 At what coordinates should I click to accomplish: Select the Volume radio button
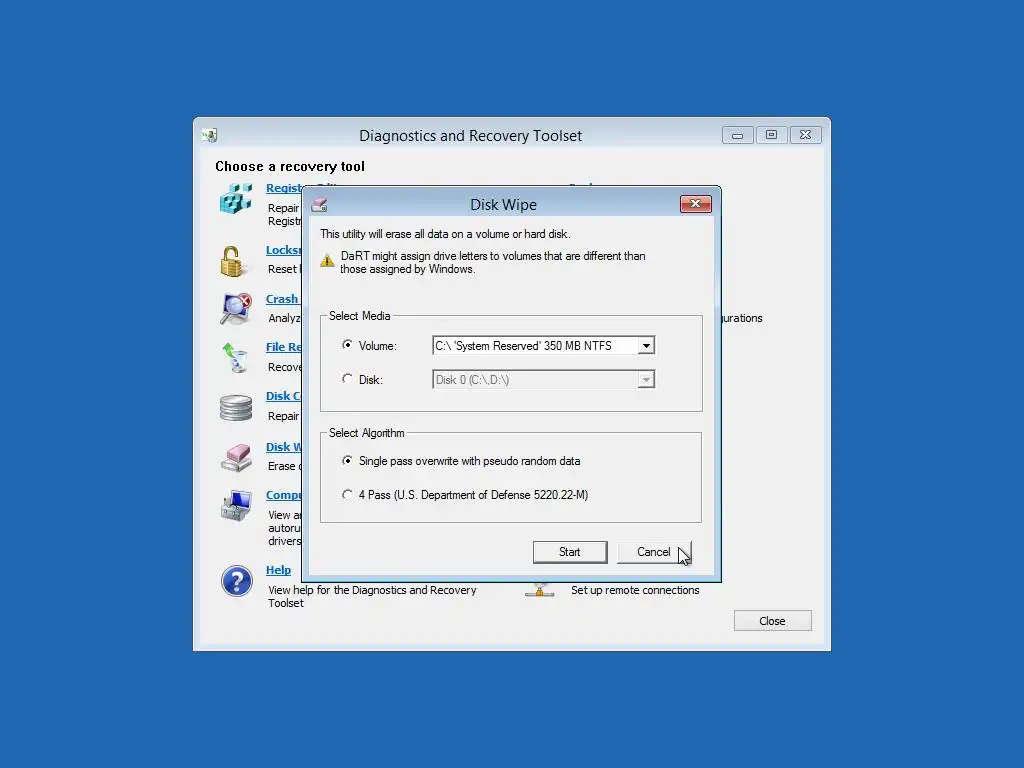tap(347, 345)
